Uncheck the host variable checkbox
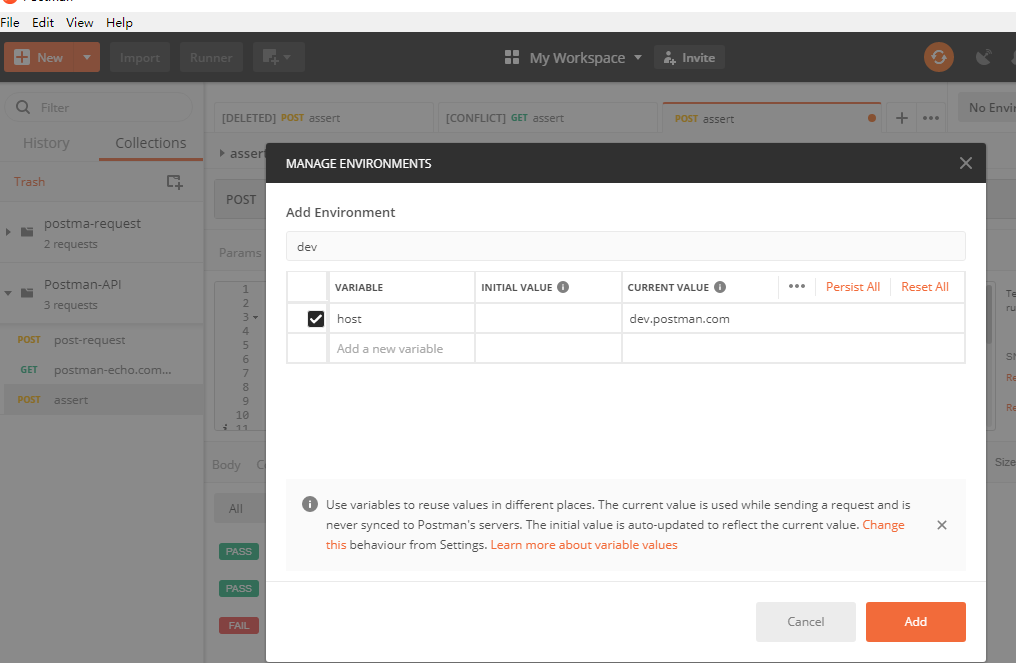This screenshot has width=1016, height=663. (316, 319)
